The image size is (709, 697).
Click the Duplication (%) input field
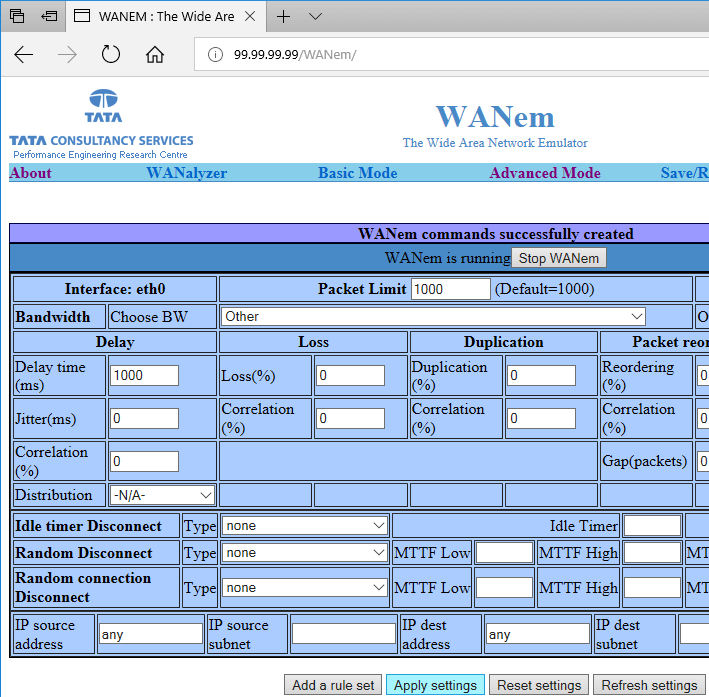541,375
